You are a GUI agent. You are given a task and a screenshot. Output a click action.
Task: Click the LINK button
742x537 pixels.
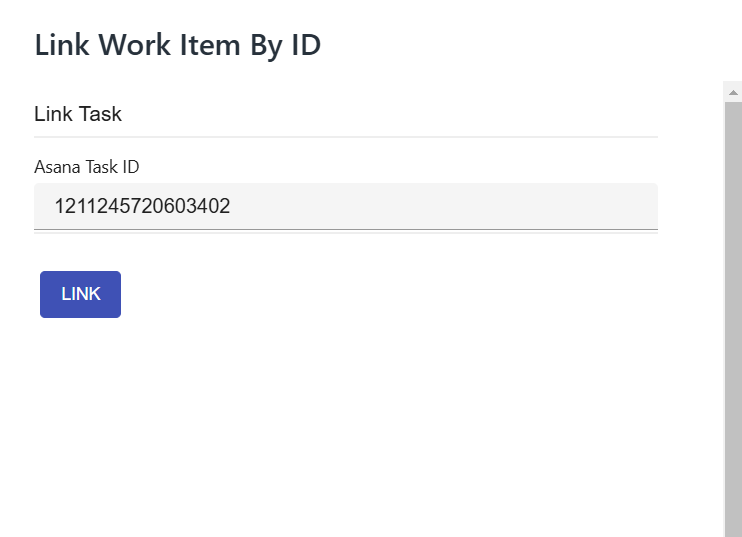80,294
